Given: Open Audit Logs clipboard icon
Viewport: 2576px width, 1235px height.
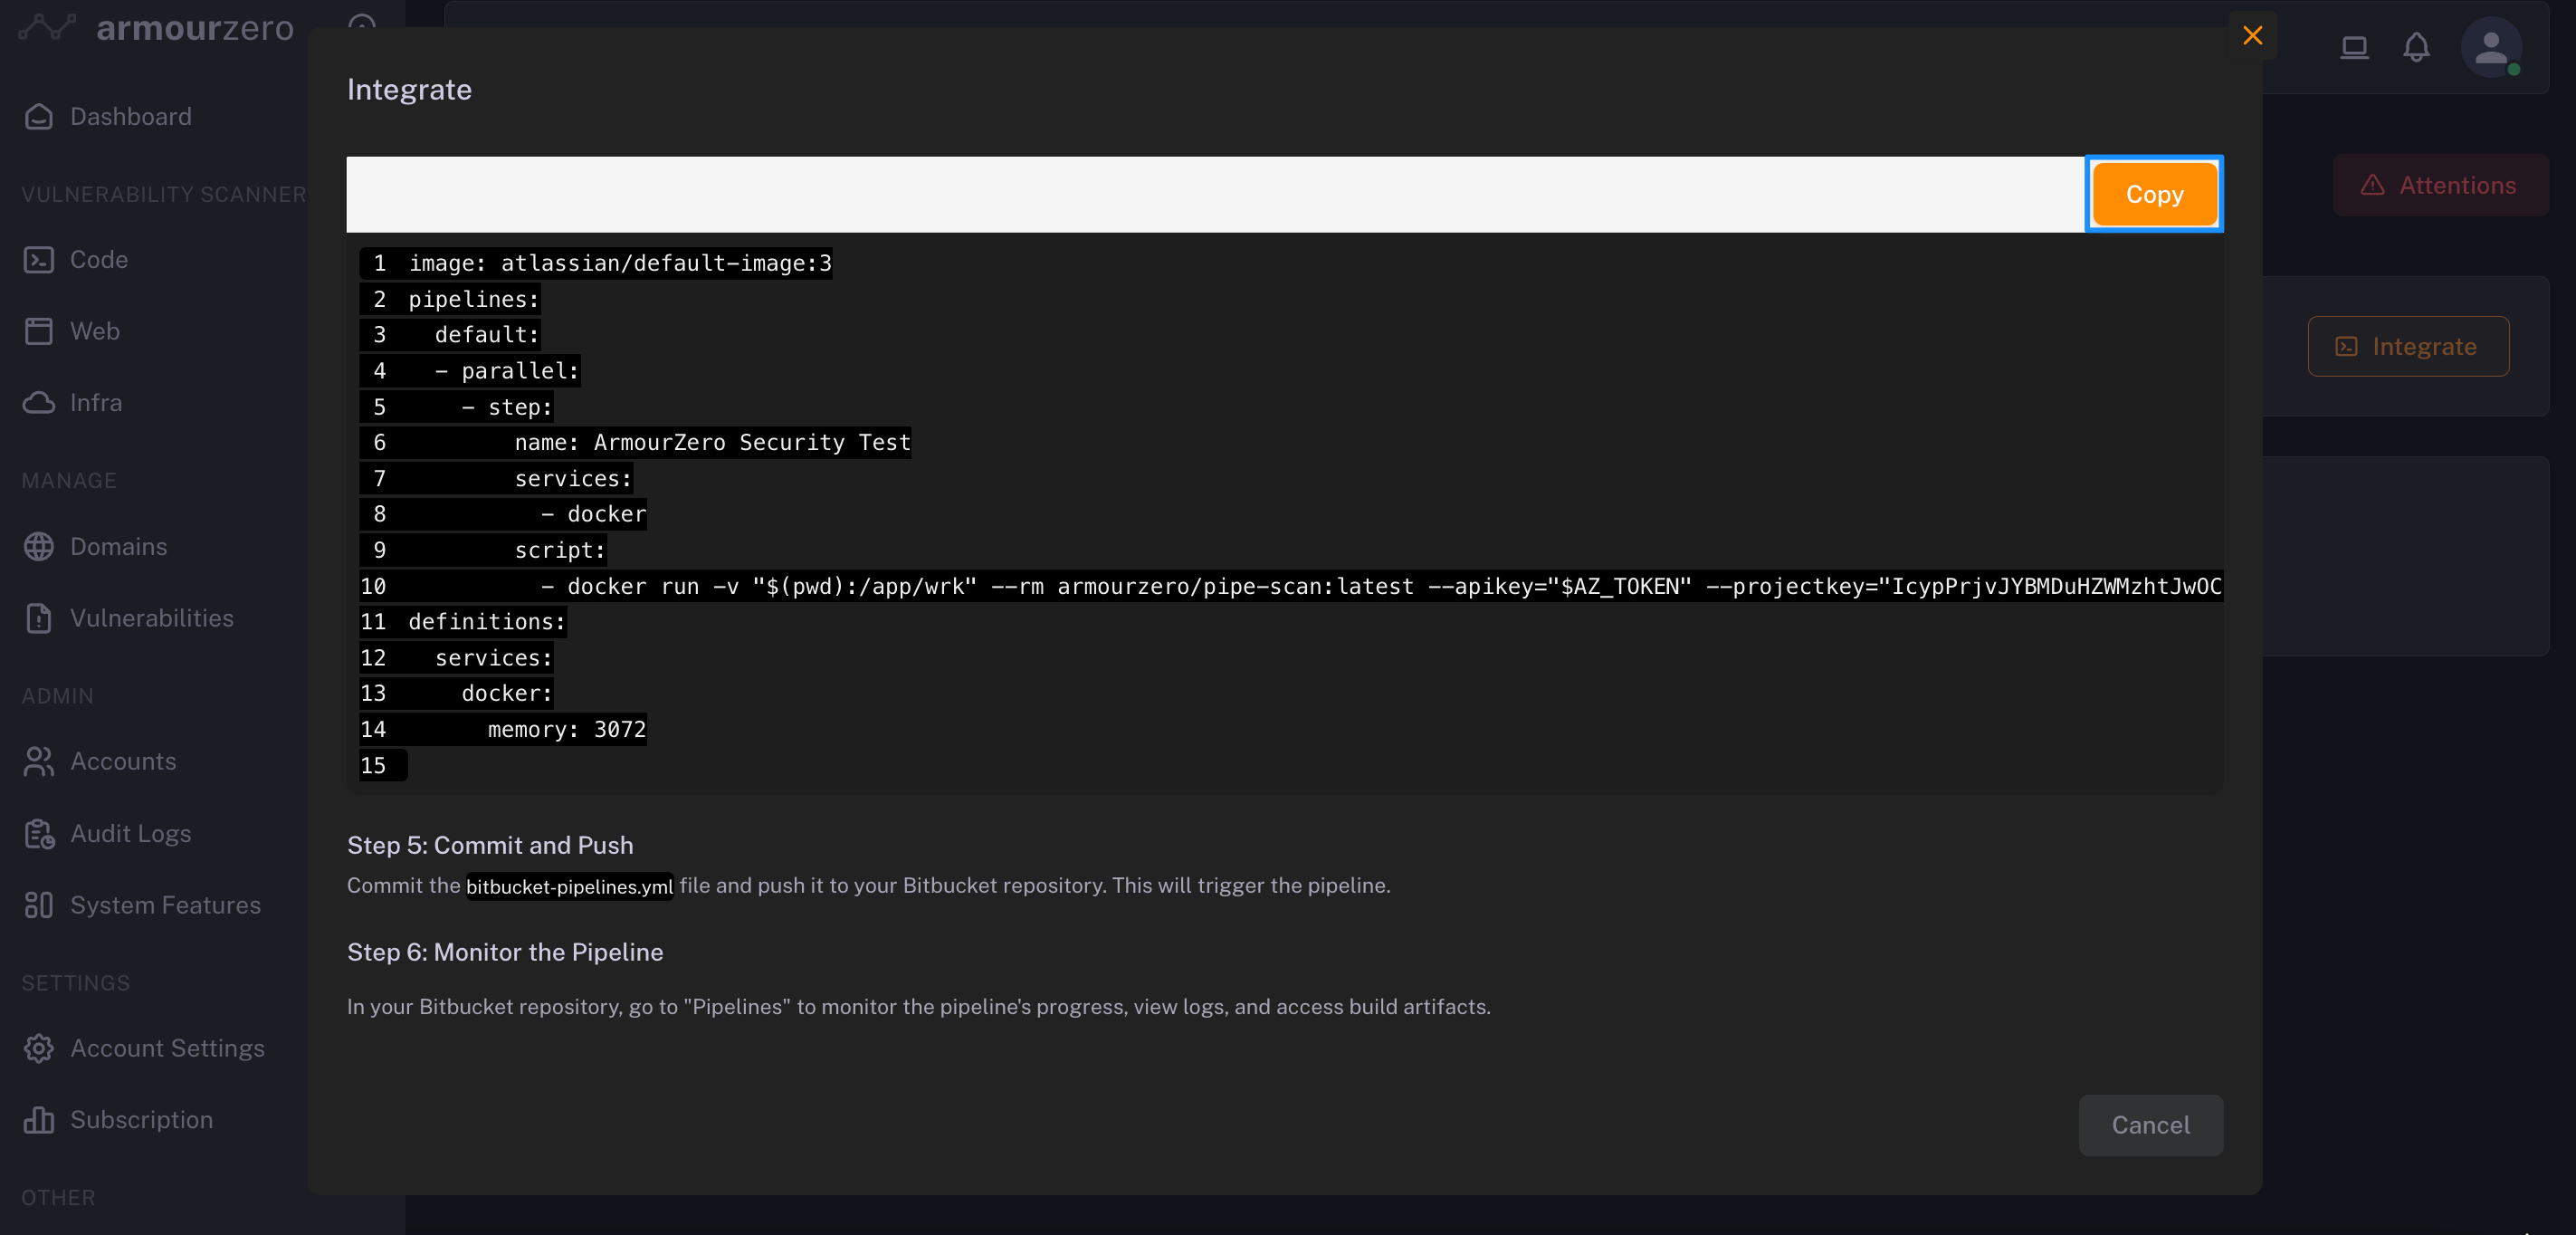Looking at the screenshot, I should coord(39,834).
